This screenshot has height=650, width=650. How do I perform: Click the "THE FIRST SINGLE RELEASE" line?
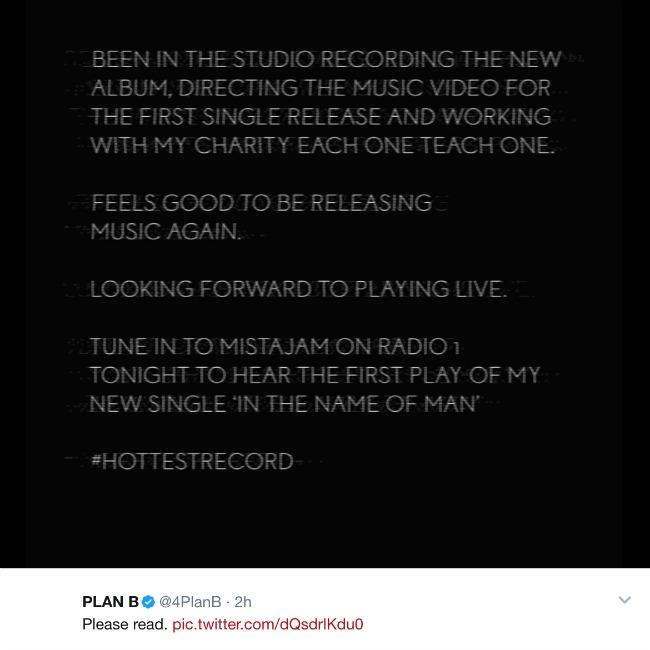click(237, 117)
